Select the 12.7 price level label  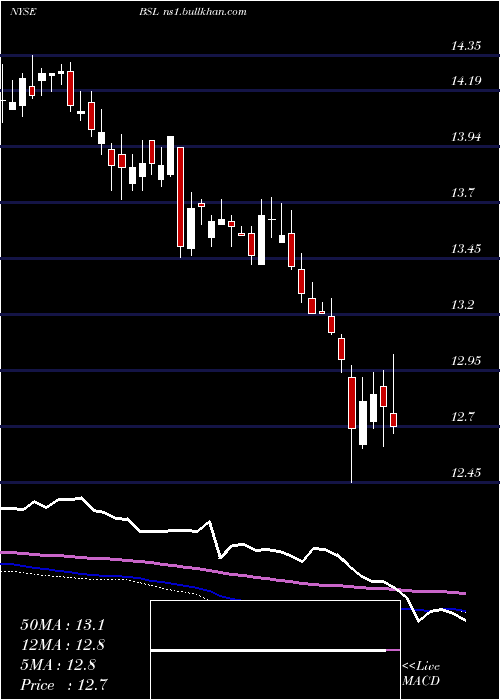[463, 417]
